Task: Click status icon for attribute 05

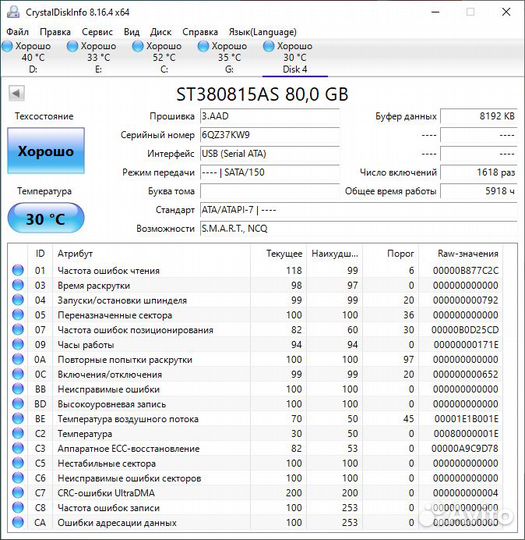Action: click(x=18, y=315)
